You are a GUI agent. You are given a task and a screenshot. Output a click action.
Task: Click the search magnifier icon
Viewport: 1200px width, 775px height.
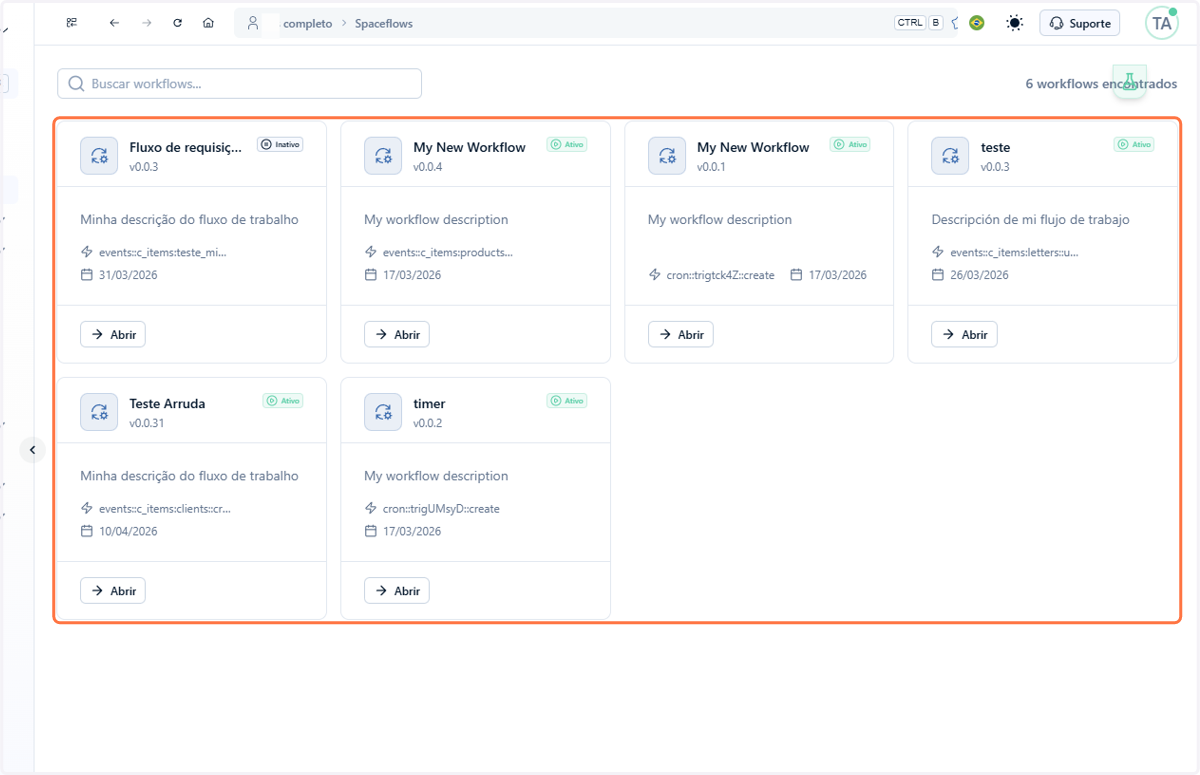tap(76, 84)
